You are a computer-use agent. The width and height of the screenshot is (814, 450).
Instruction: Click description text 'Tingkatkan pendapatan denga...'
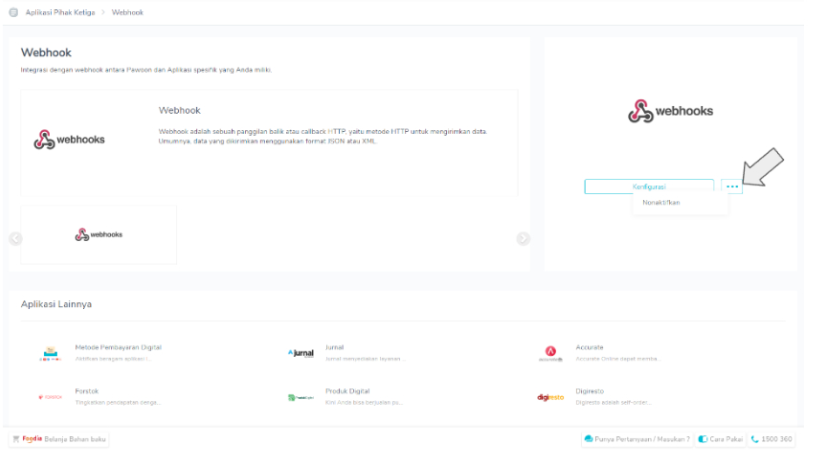pyautogui.click(x=118, y=402)
